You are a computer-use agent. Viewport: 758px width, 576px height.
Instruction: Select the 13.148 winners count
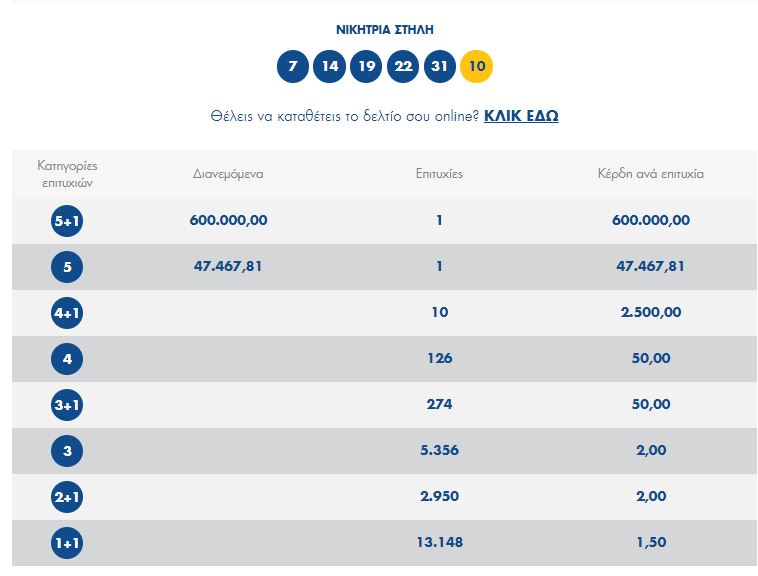coord(439,542)
